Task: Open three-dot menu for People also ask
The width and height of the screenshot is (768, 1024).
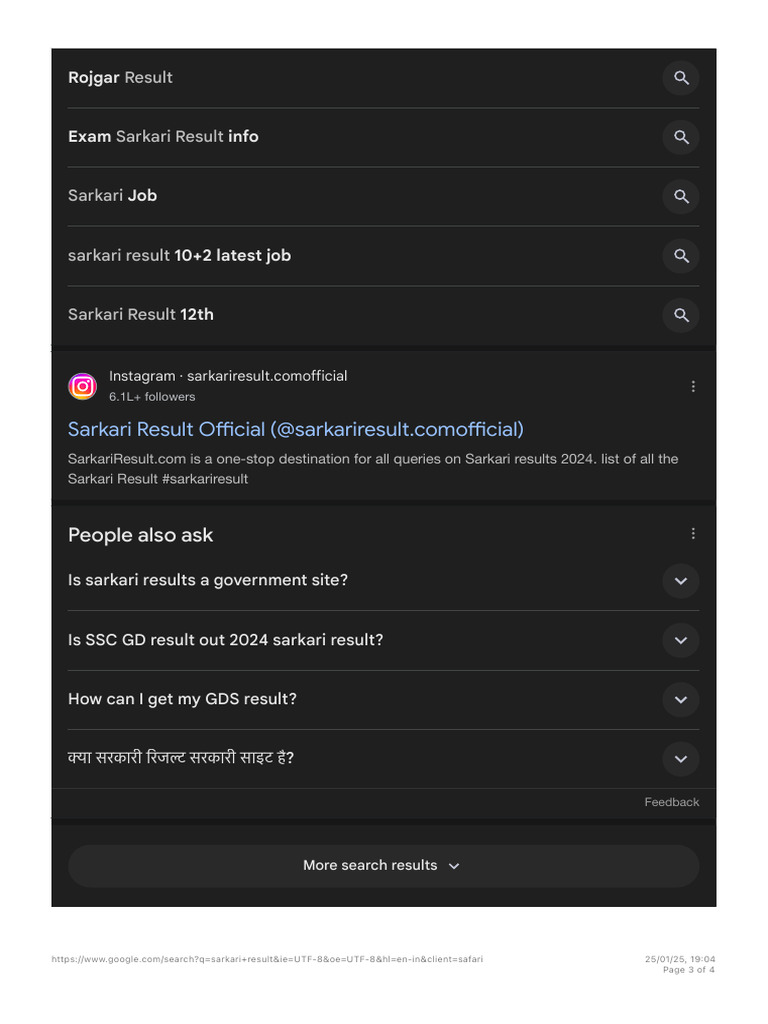Action: pyautogui.click(x=693, y=534)
